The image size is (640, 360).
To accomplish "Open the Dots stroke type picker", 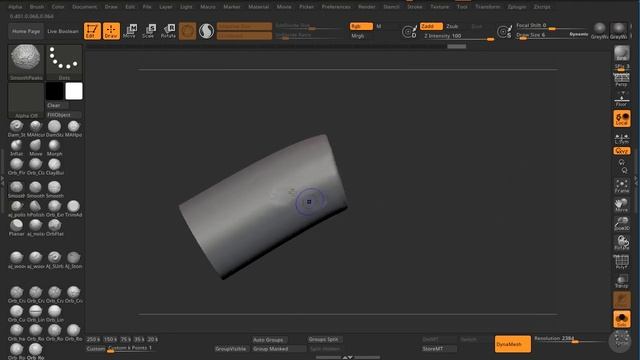I will pos(64,62).
